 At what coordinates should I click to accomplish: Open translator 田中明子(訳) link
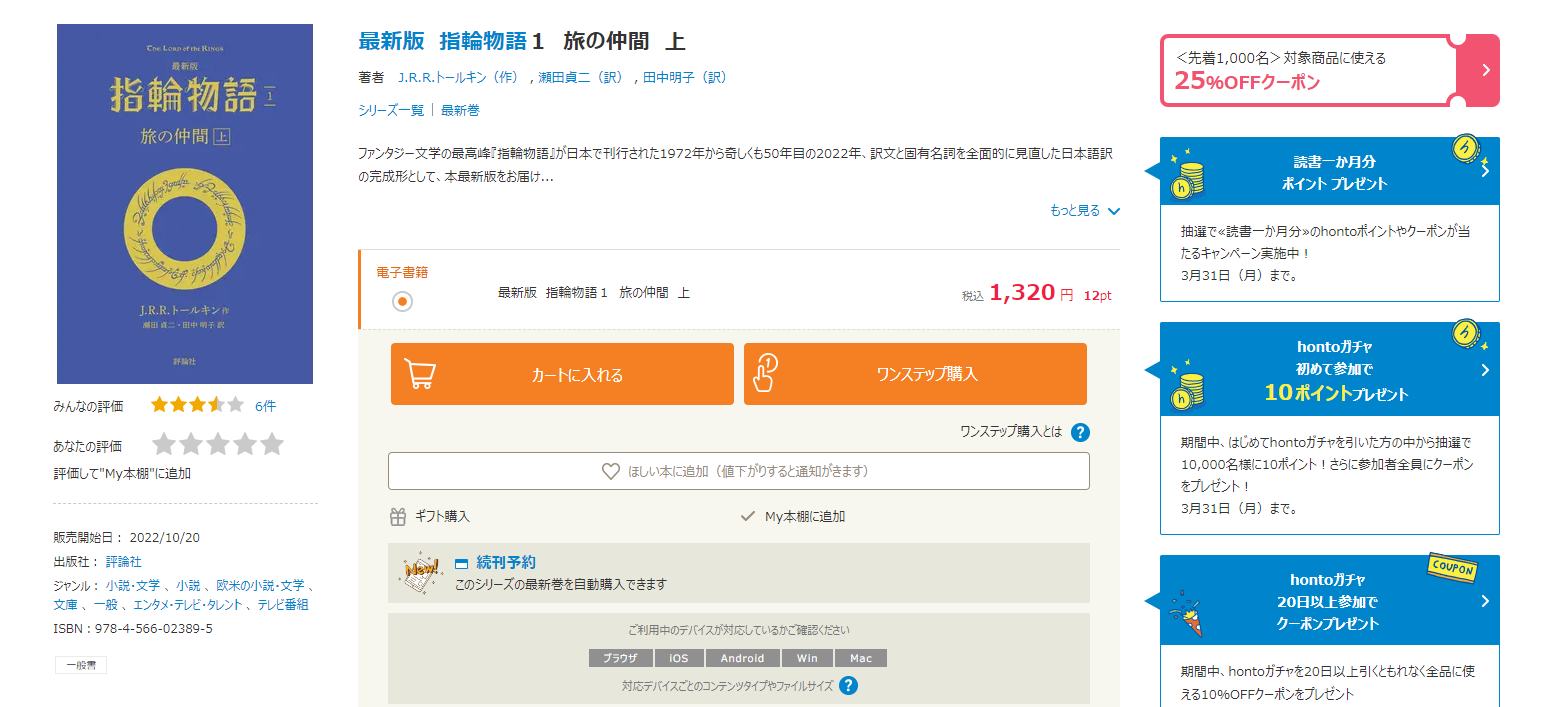pos(685,77)
